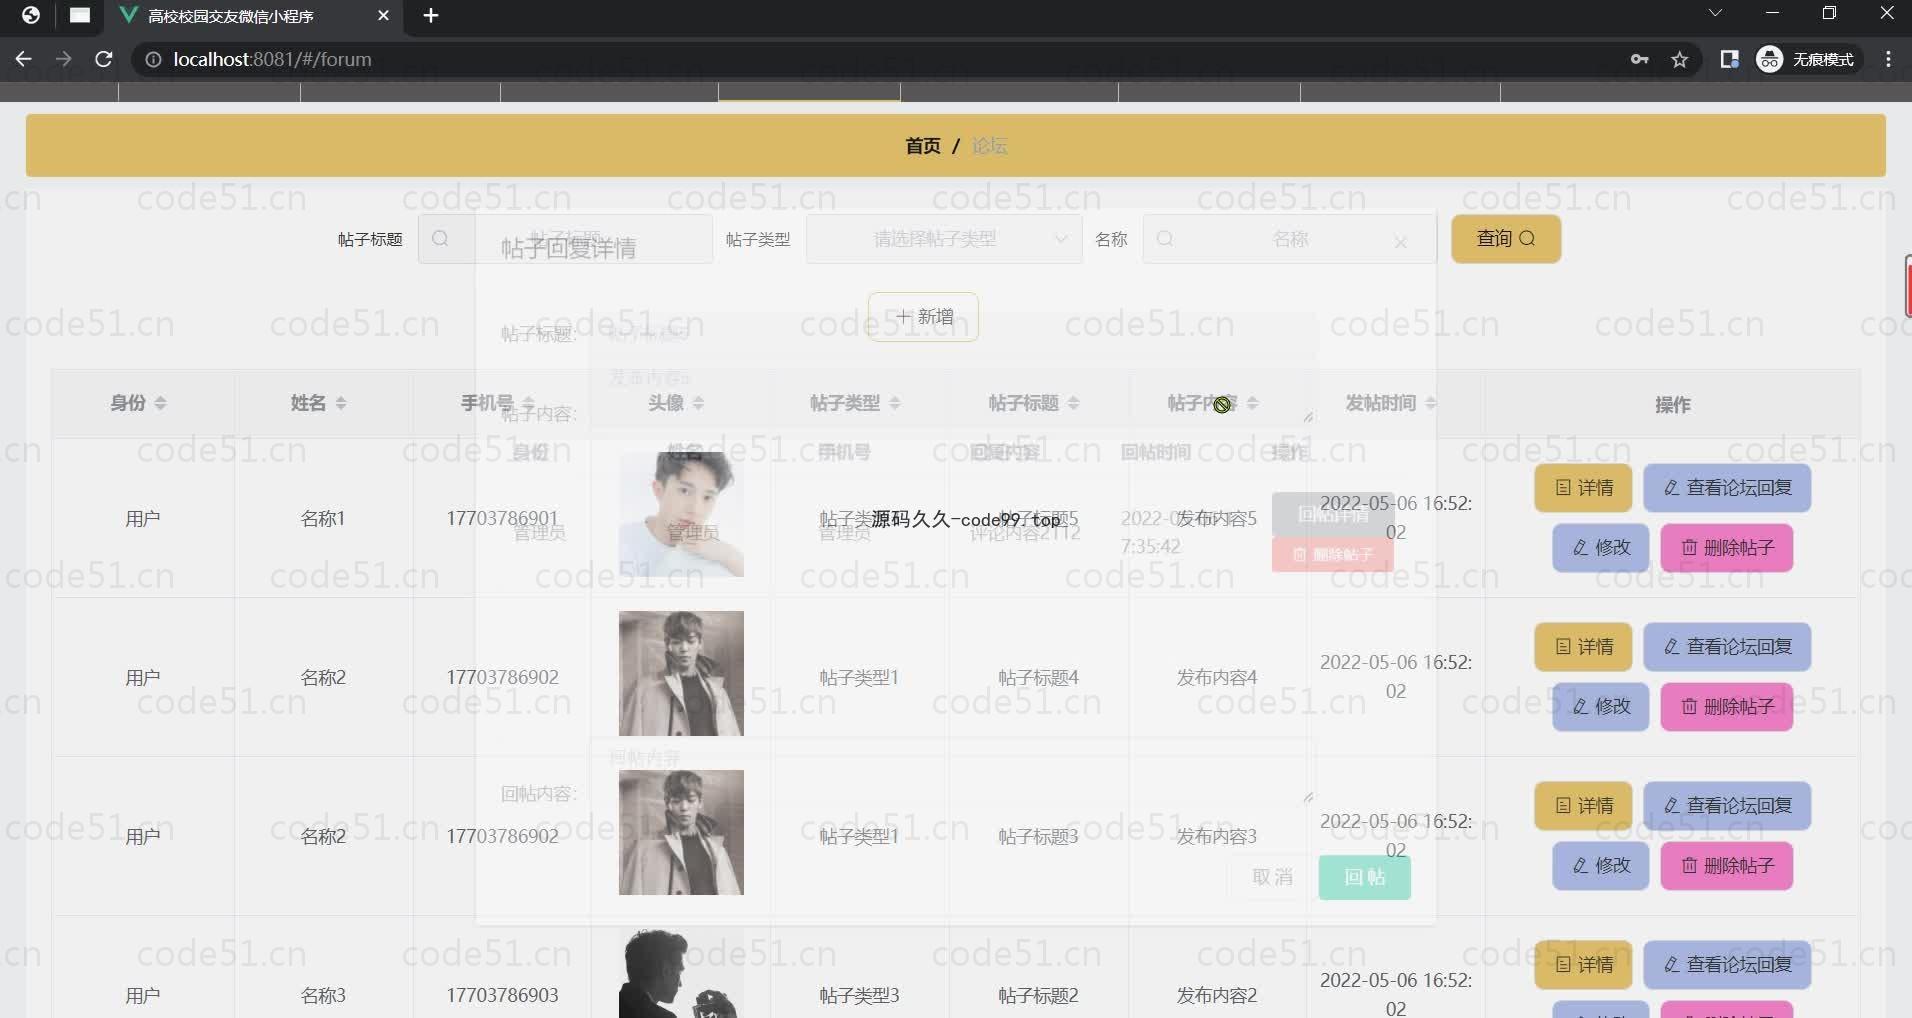Click 查看论坛回复 for 帖子标题5 row
The image size is (1912, 1018).
click(x=1727, y=488)
